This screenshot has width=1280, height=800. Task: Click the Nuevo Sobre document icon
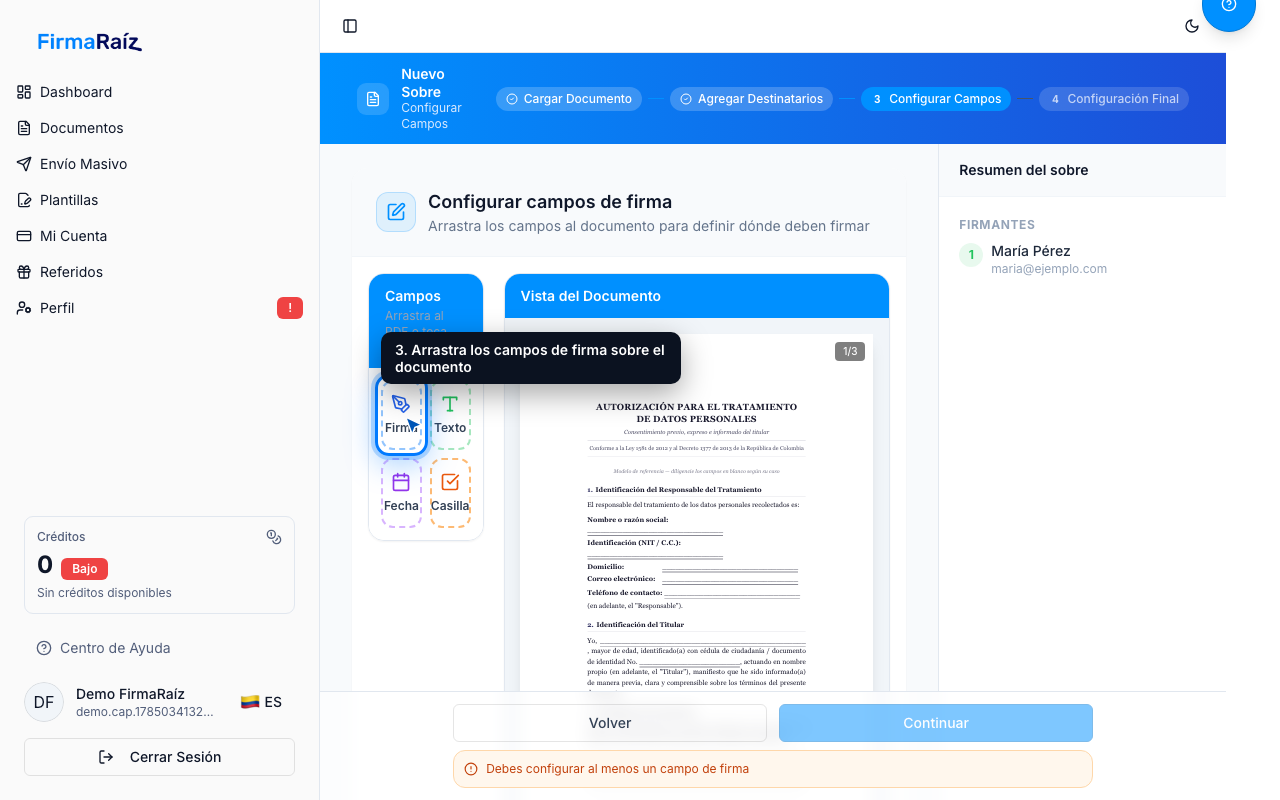point(373,99)
